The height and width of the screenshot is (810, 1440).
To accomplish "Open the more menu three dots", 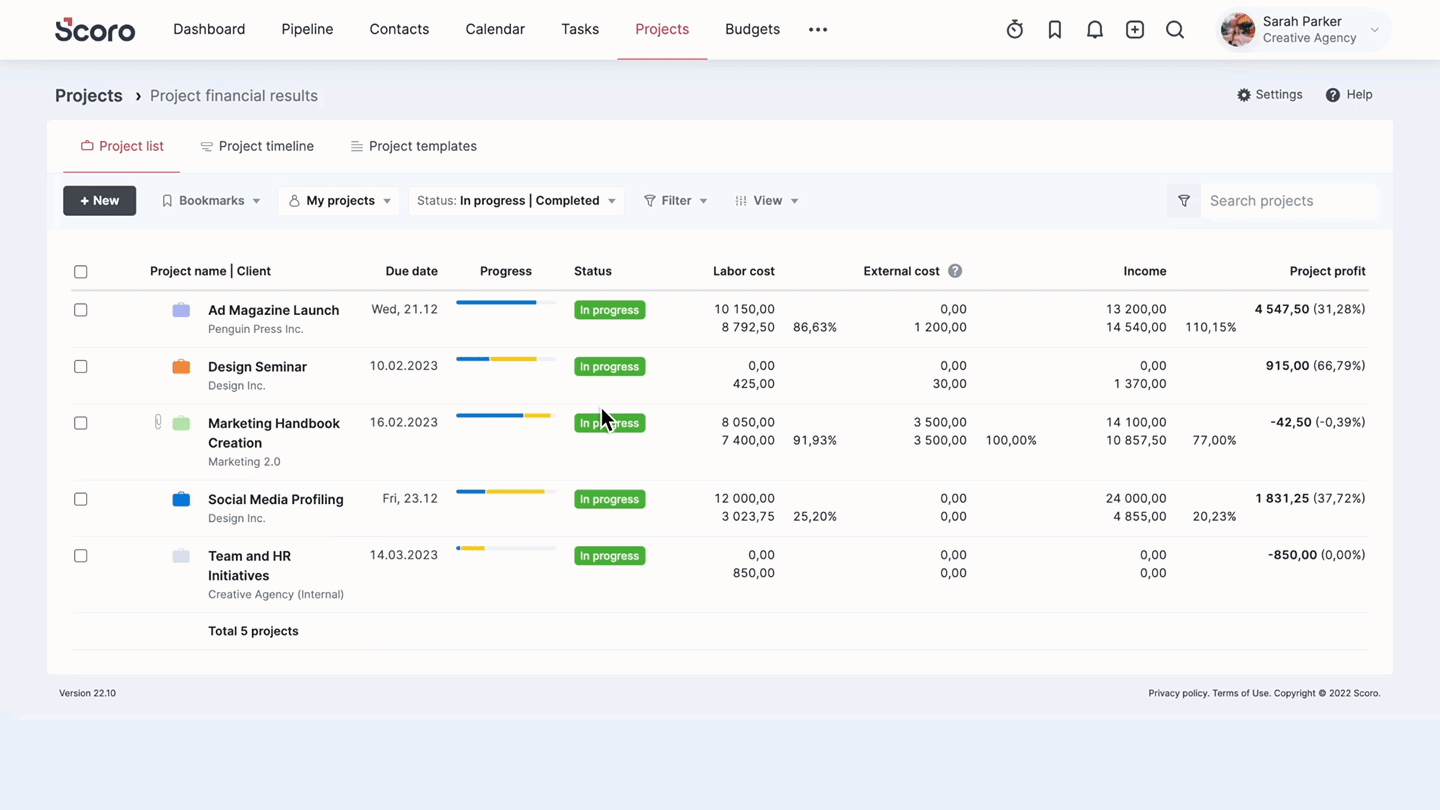I will (818, 30).
